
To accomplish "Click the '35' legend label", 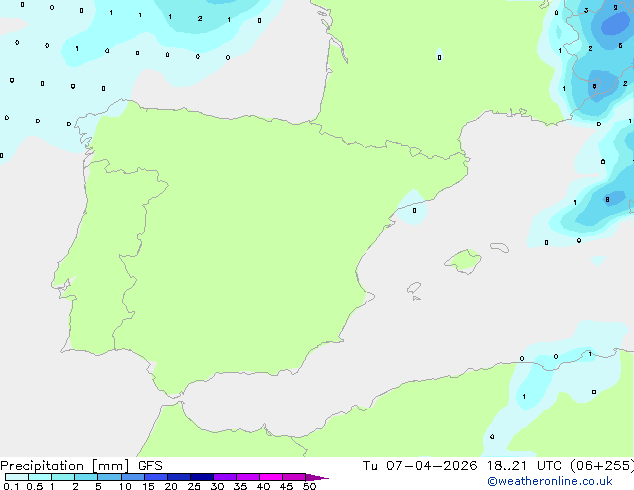I will click(x=240, y=486).
